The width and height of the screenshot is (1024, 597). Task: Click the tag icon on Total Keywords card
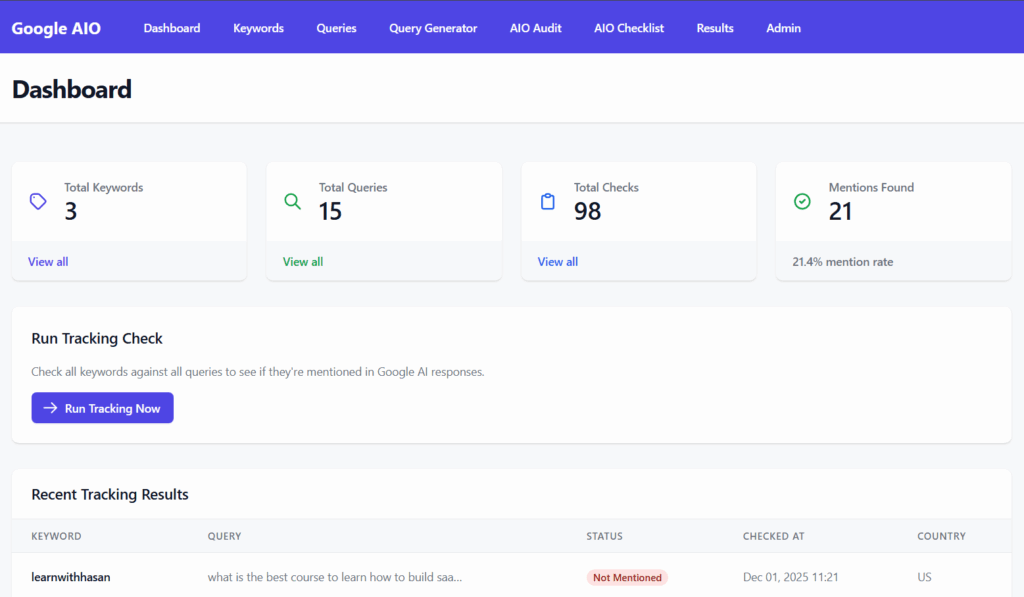(x=38, y=200)
